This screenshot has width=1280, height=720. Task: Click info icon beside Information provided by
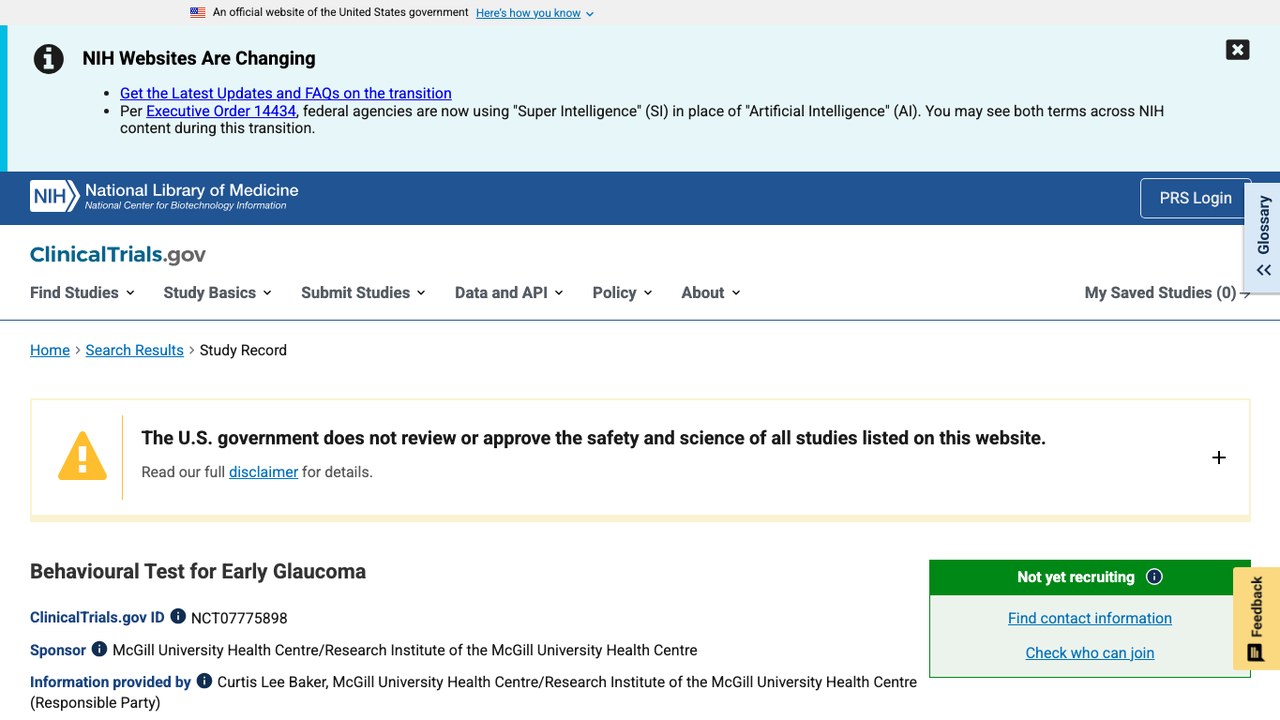204,681
